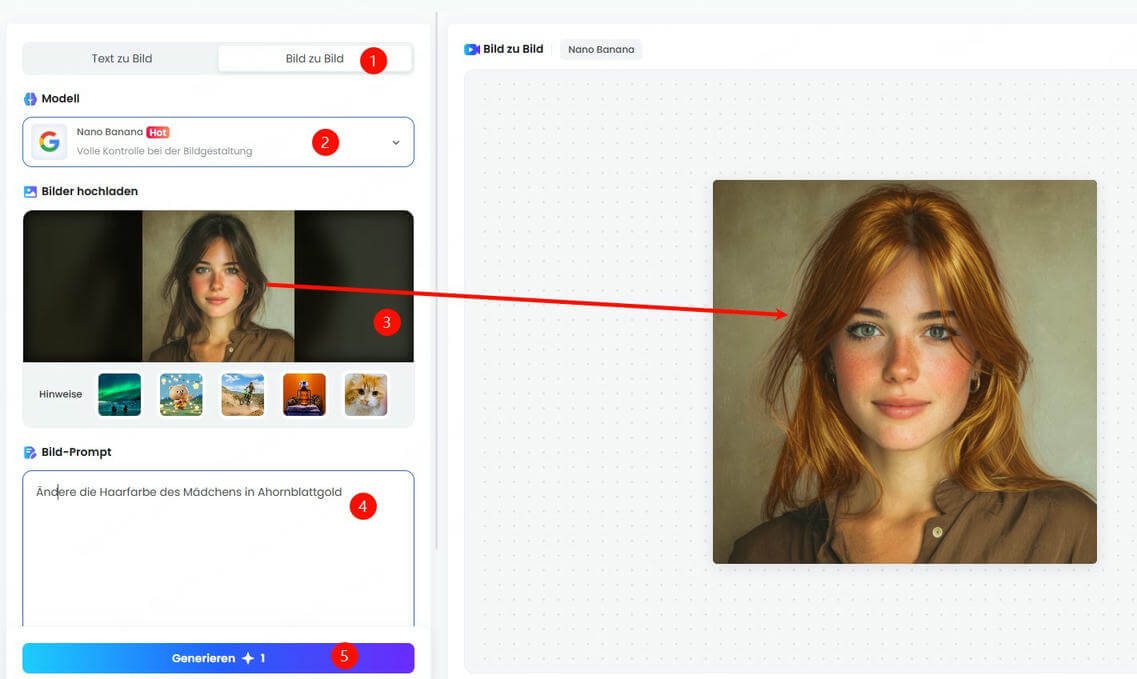Select the cat example thumbnail
Viewport: 1137px width, 679px height.
coord(365,394)
